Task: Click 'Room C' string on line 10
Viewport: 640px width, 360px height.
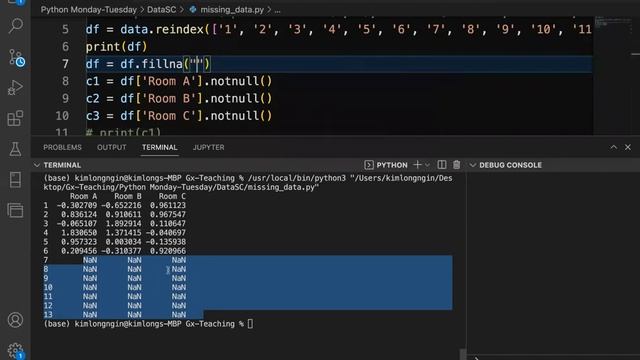Action: [169, 116]
